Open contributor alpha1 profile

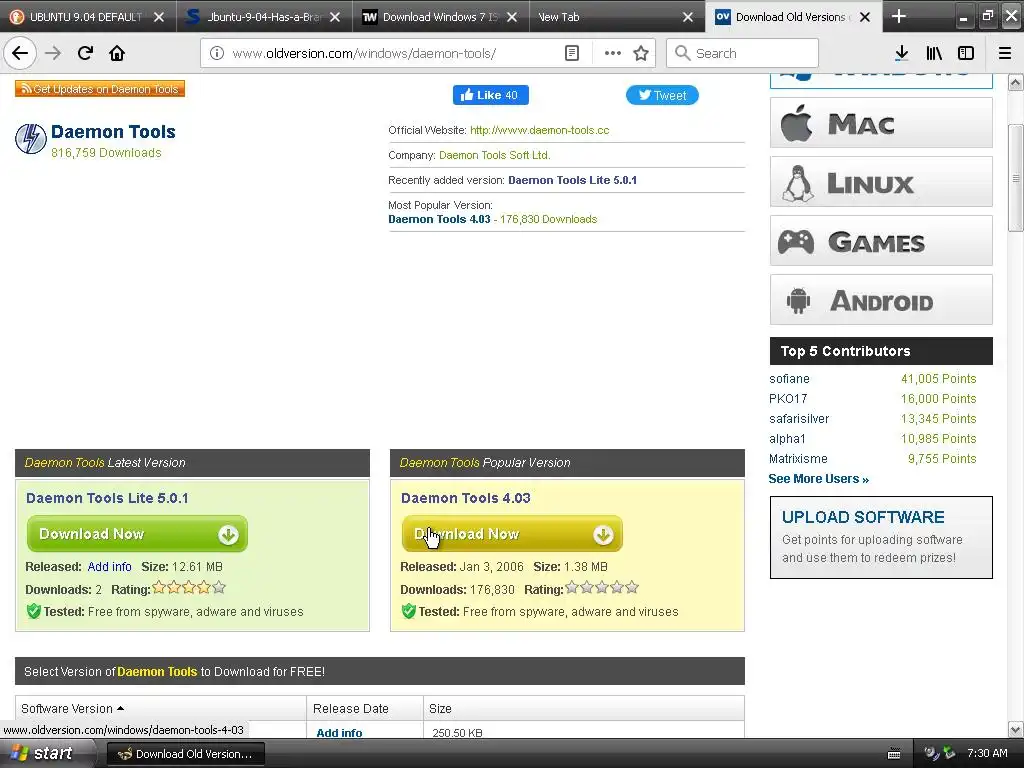pos(787,439)
